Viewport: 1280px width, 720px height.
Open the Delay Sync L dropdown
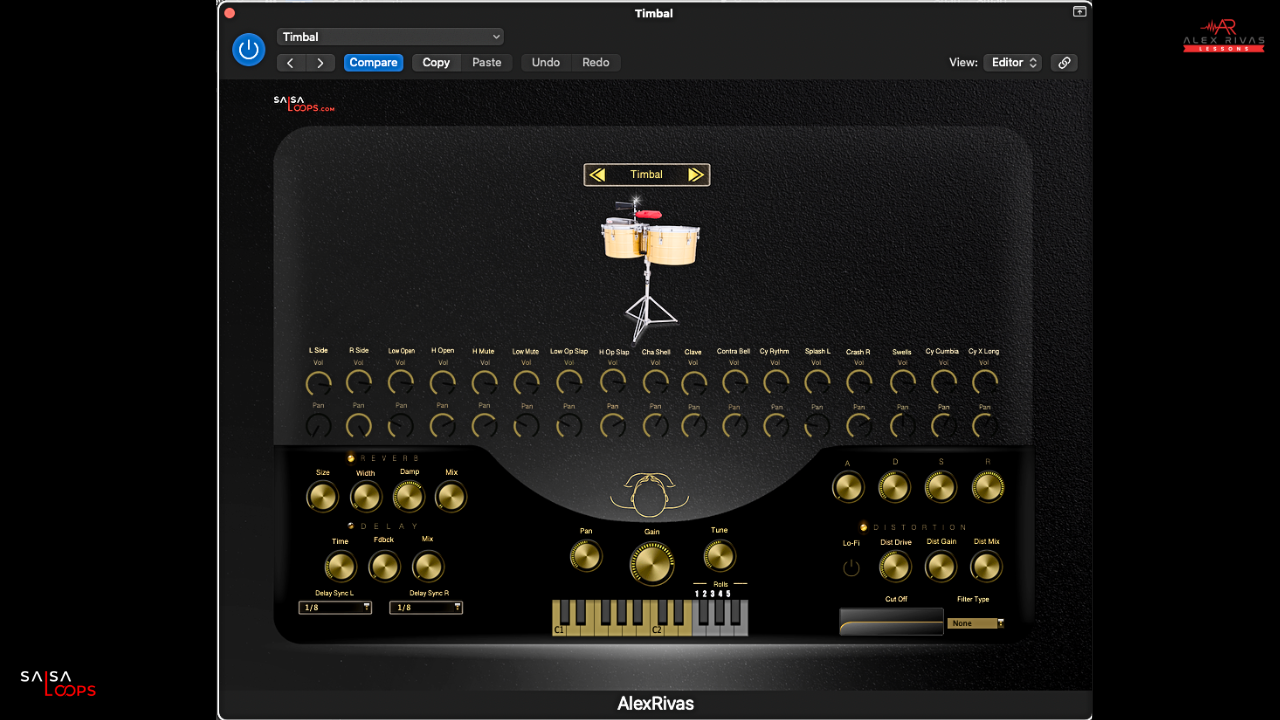335,607
